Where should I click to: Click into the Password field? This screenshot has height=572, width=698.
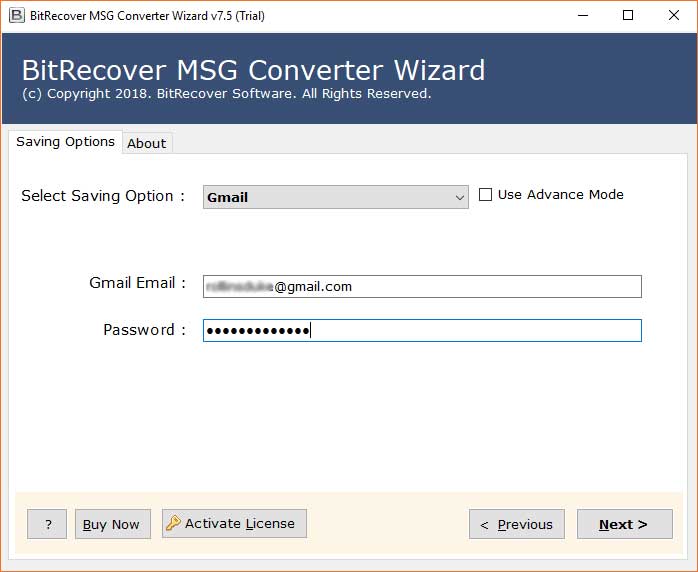click(422, 330)
